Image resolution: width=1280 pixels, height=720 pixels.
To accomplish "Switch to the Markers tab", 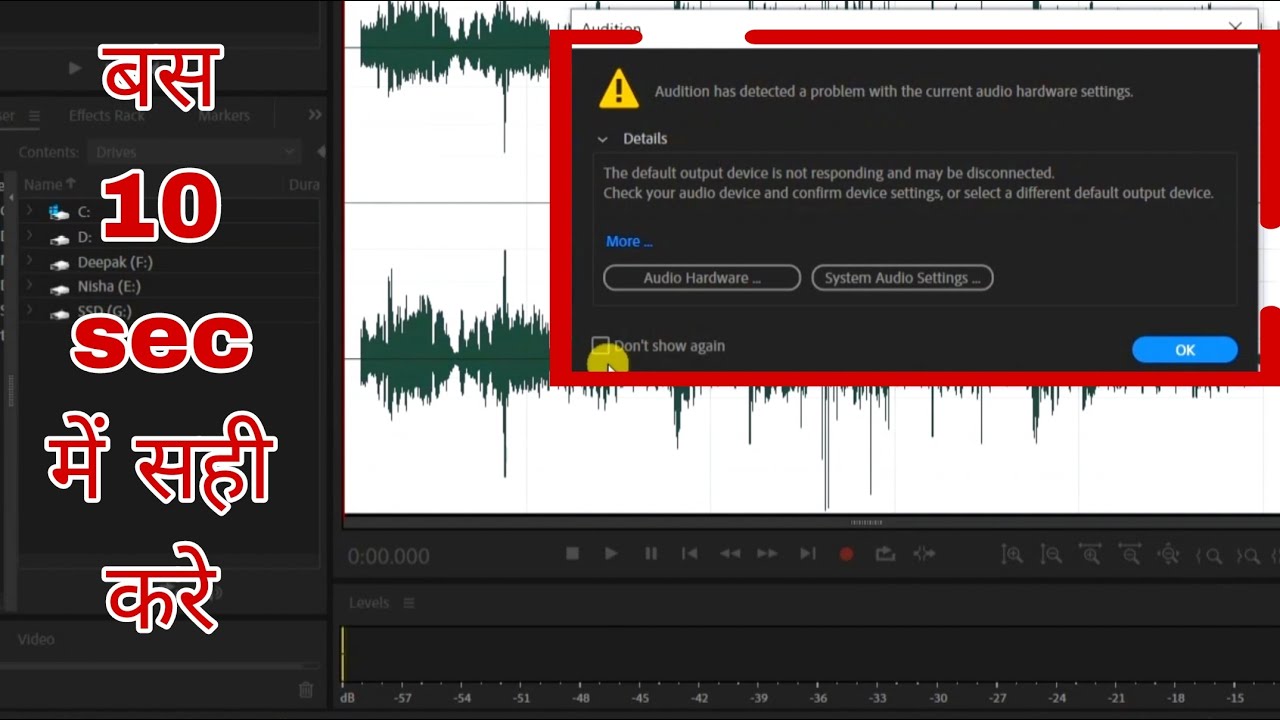I will coord(224,115).
